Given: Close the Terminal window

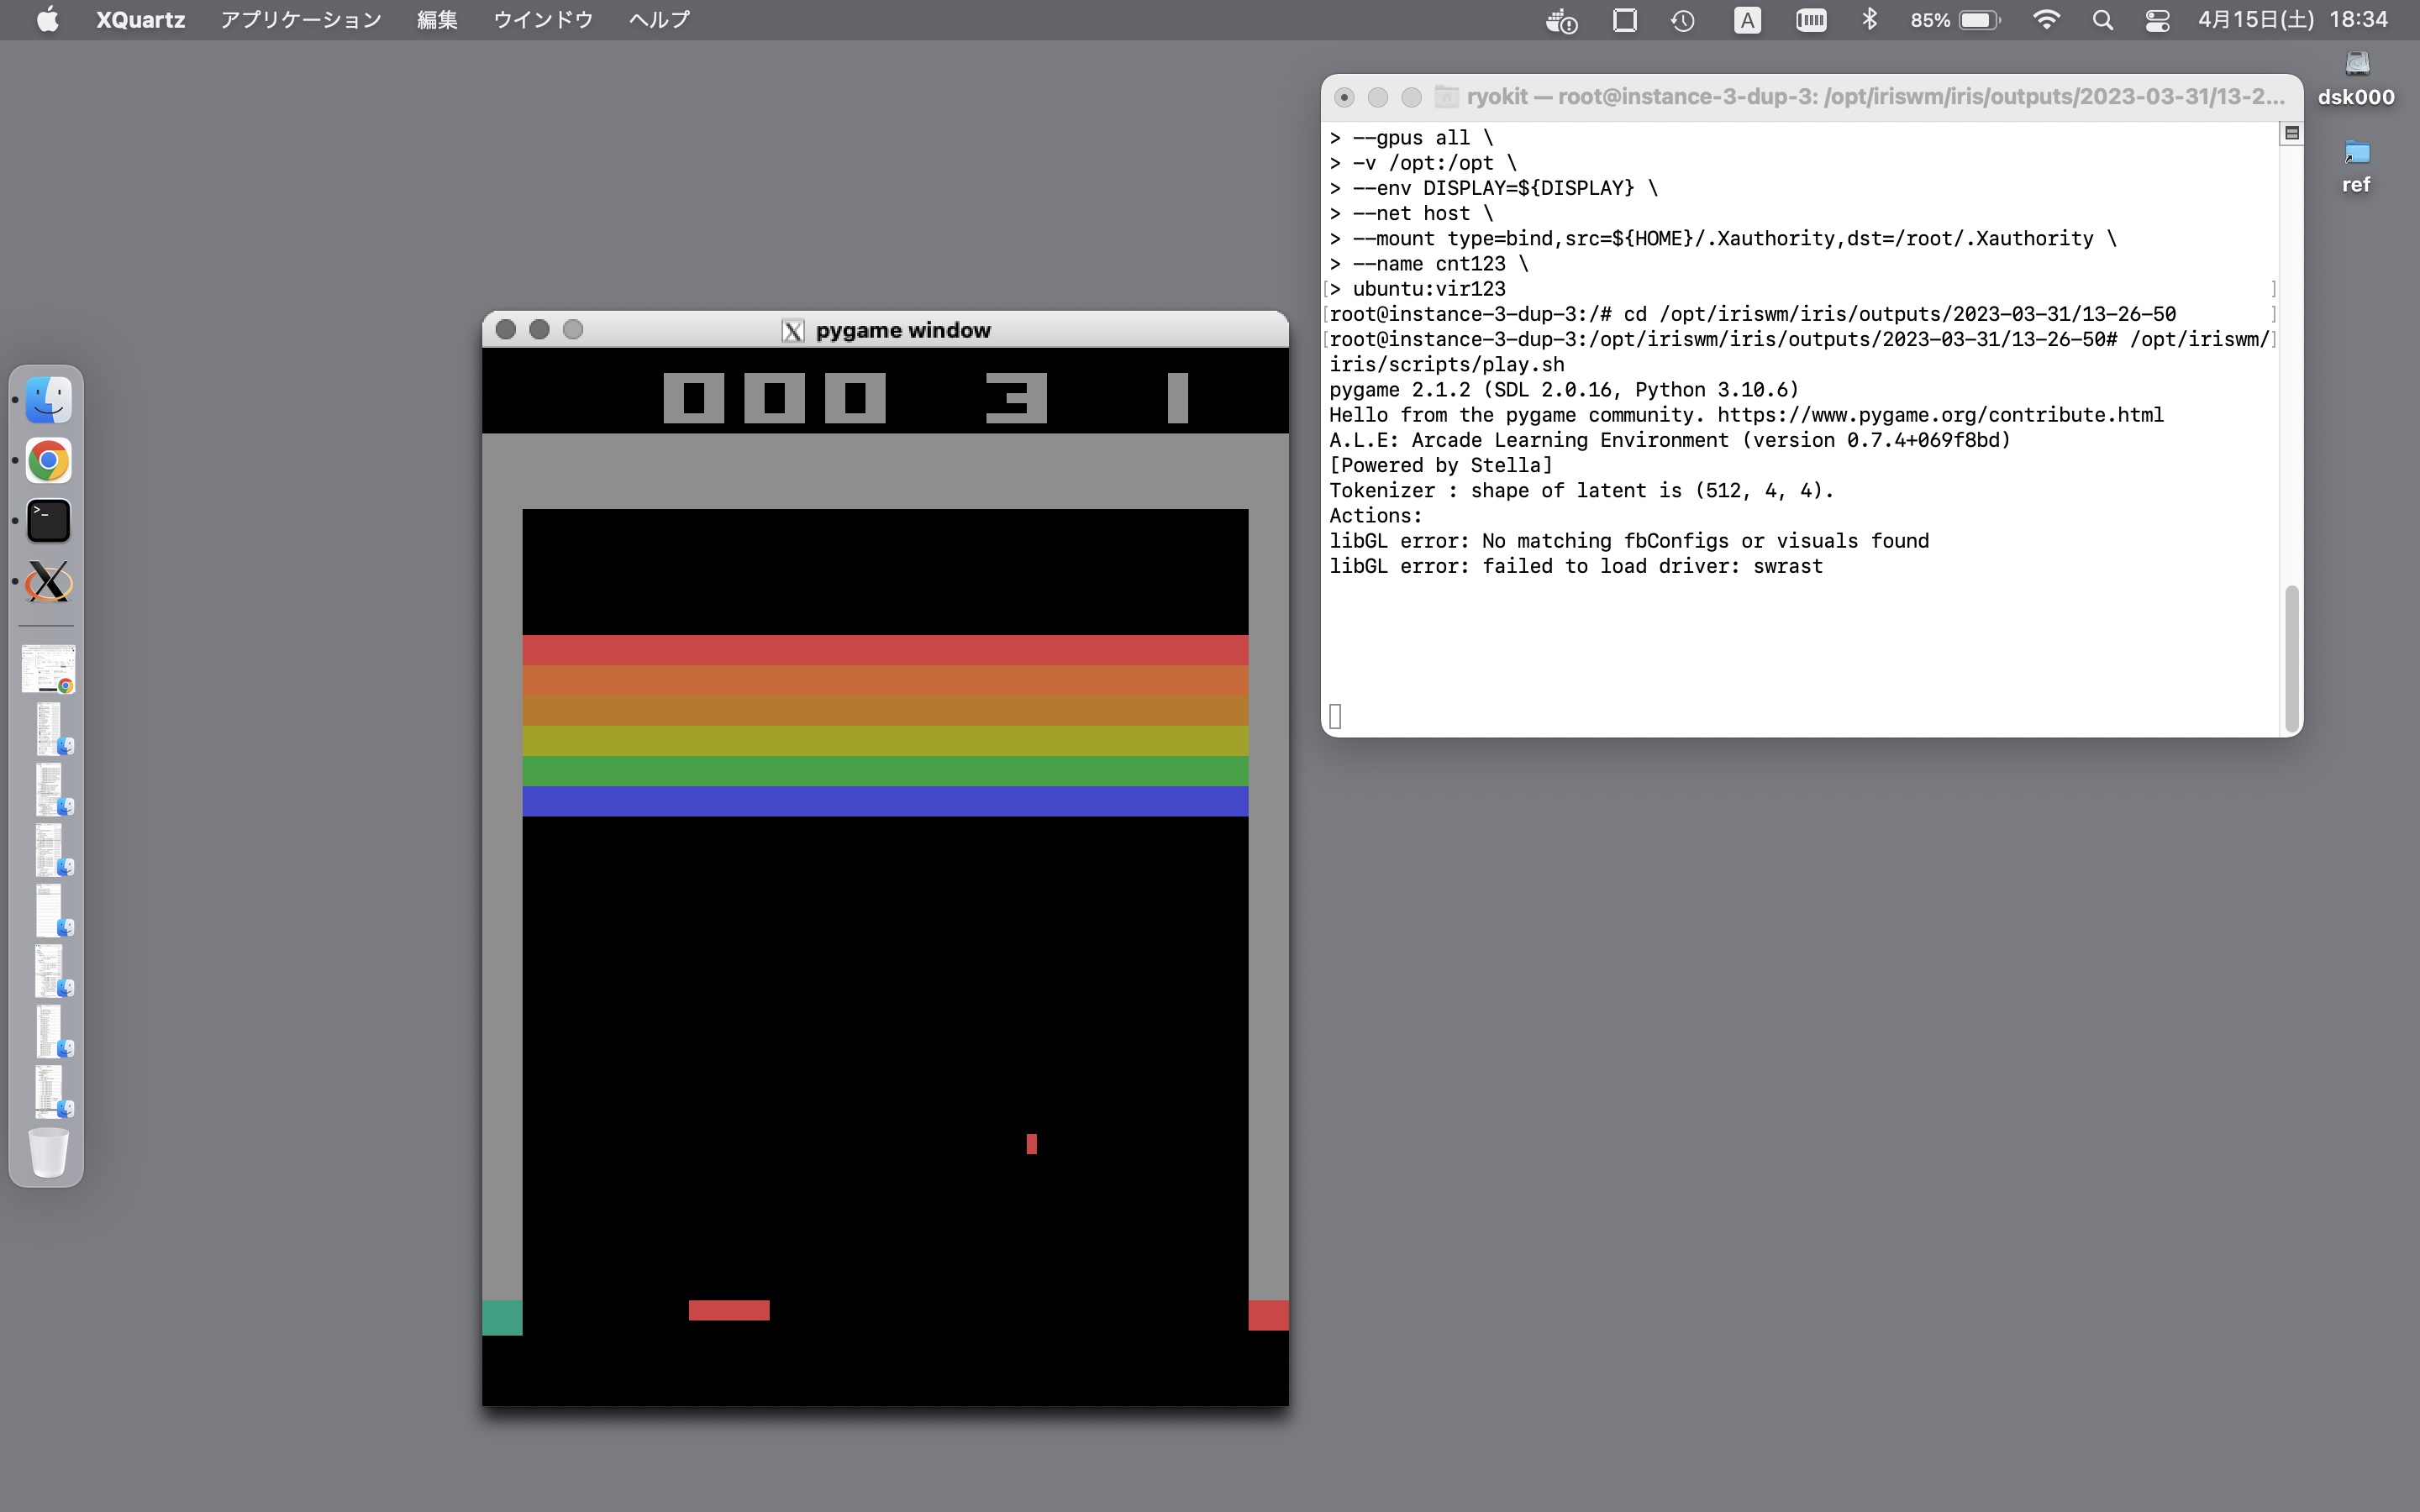Looking at the screenshot, I should pos(1344,97).
